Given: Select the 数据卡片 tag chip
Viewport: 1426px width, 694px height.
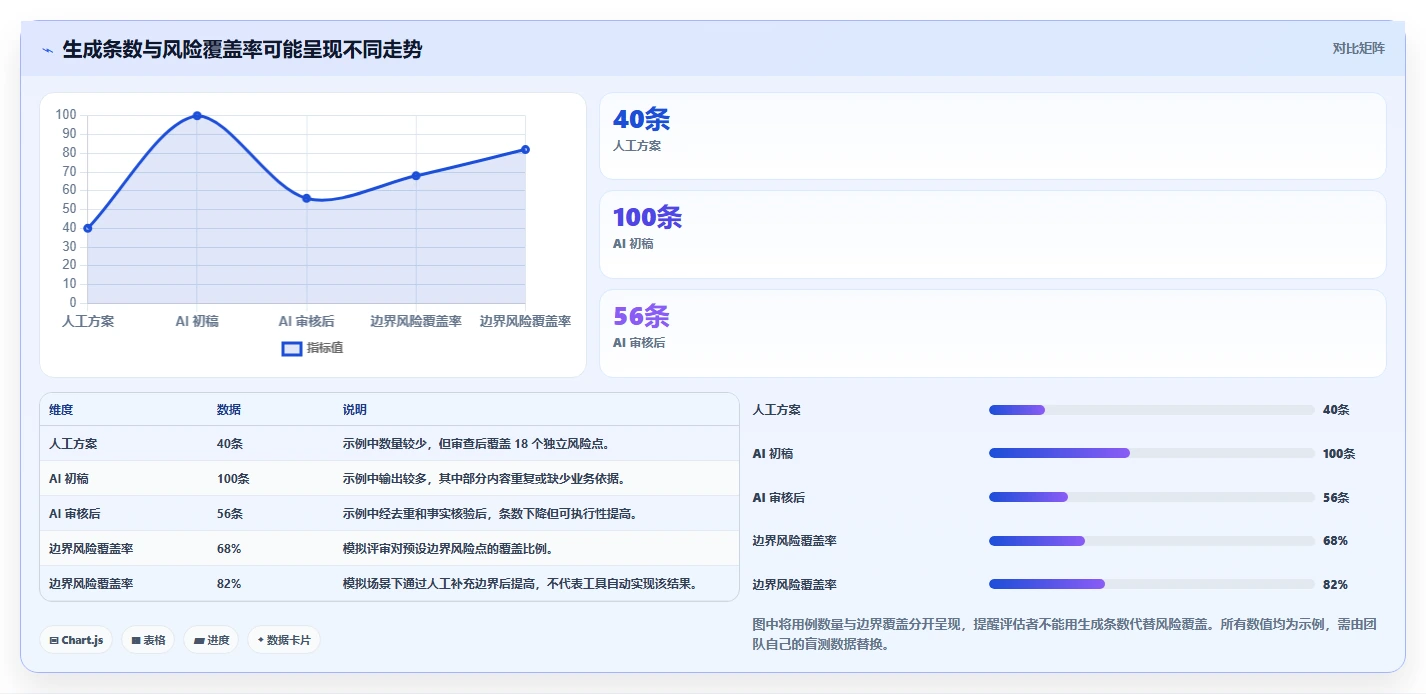Looking at the screenshot, I should (284, 640).
